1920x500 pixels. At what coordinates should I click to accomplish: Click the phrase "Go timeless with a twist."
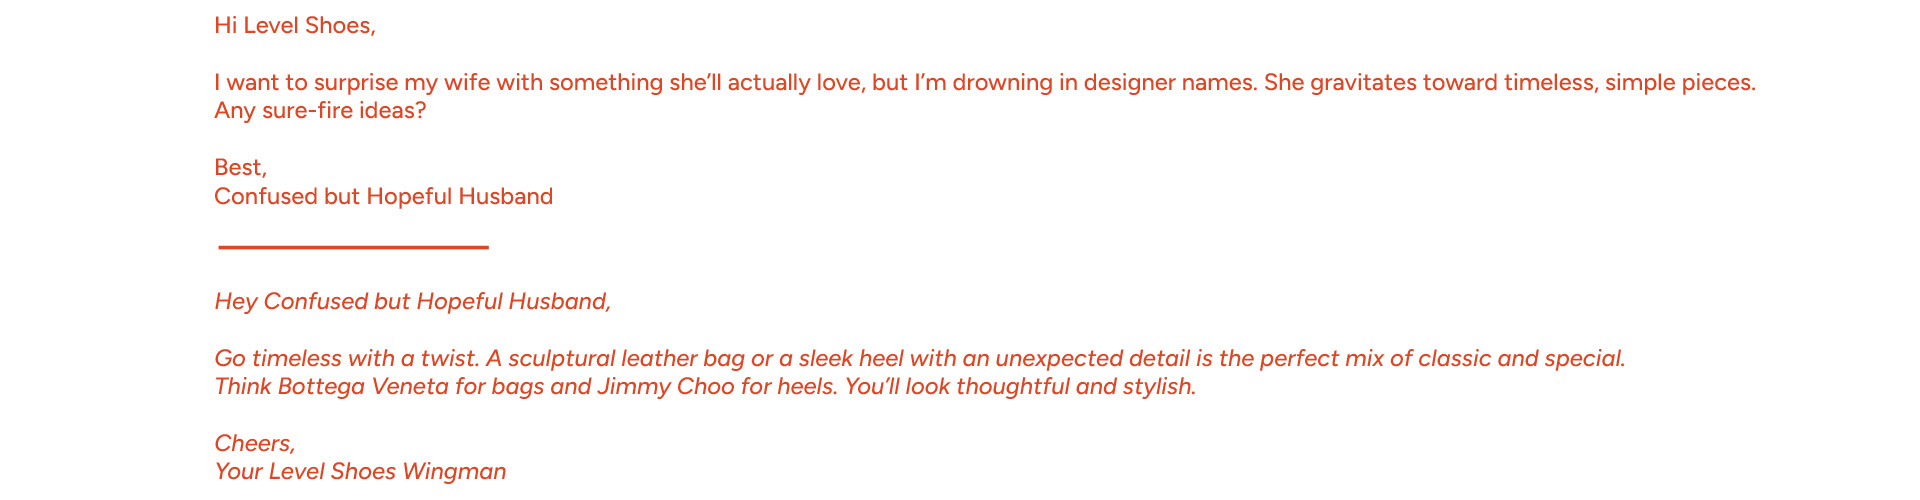coord(347,359)
